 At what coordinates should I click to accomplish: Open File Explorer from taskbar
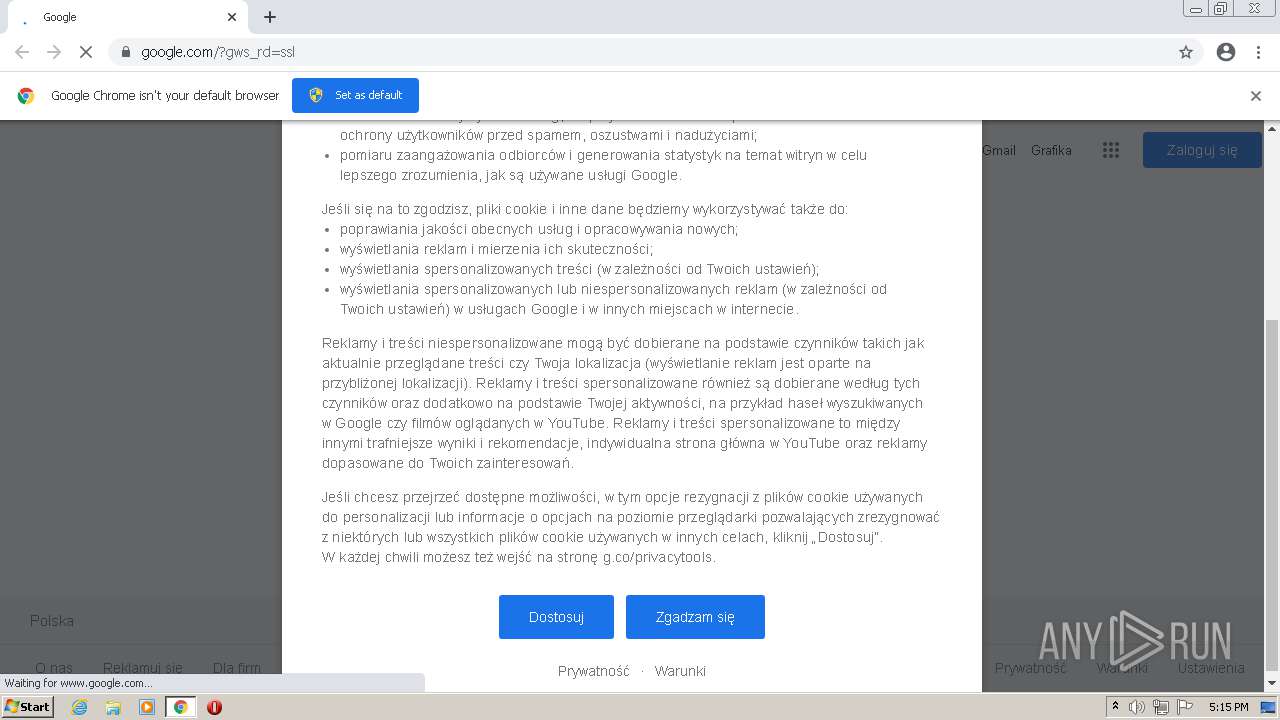click(x=113, y=707)
